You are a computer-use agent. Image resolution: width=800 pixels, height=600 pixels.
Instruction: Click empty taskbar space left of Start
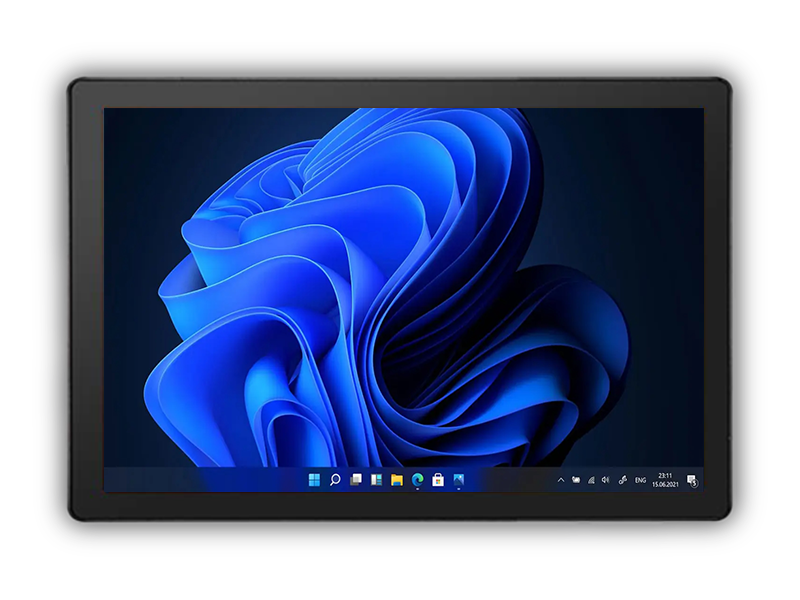(x=200, y=480)
